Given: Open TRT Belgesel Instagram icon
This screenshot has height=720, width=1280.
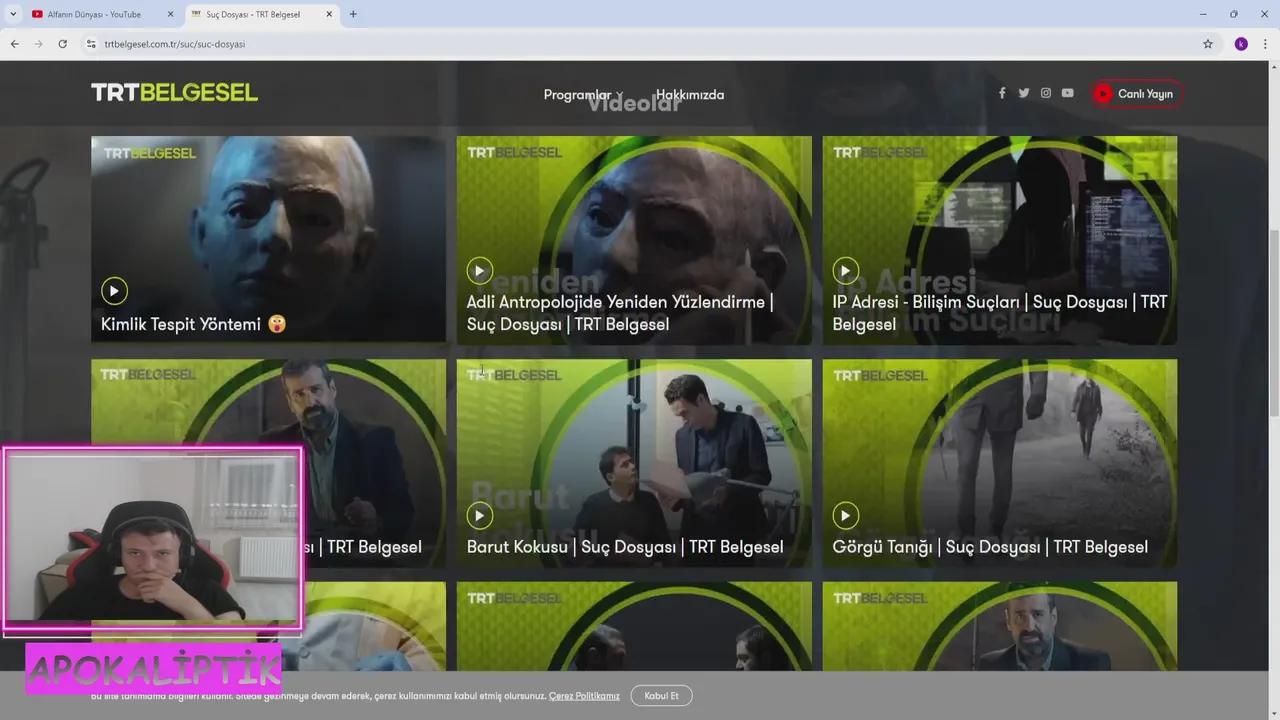Looking at the screenshot, I should point(1046,93).
